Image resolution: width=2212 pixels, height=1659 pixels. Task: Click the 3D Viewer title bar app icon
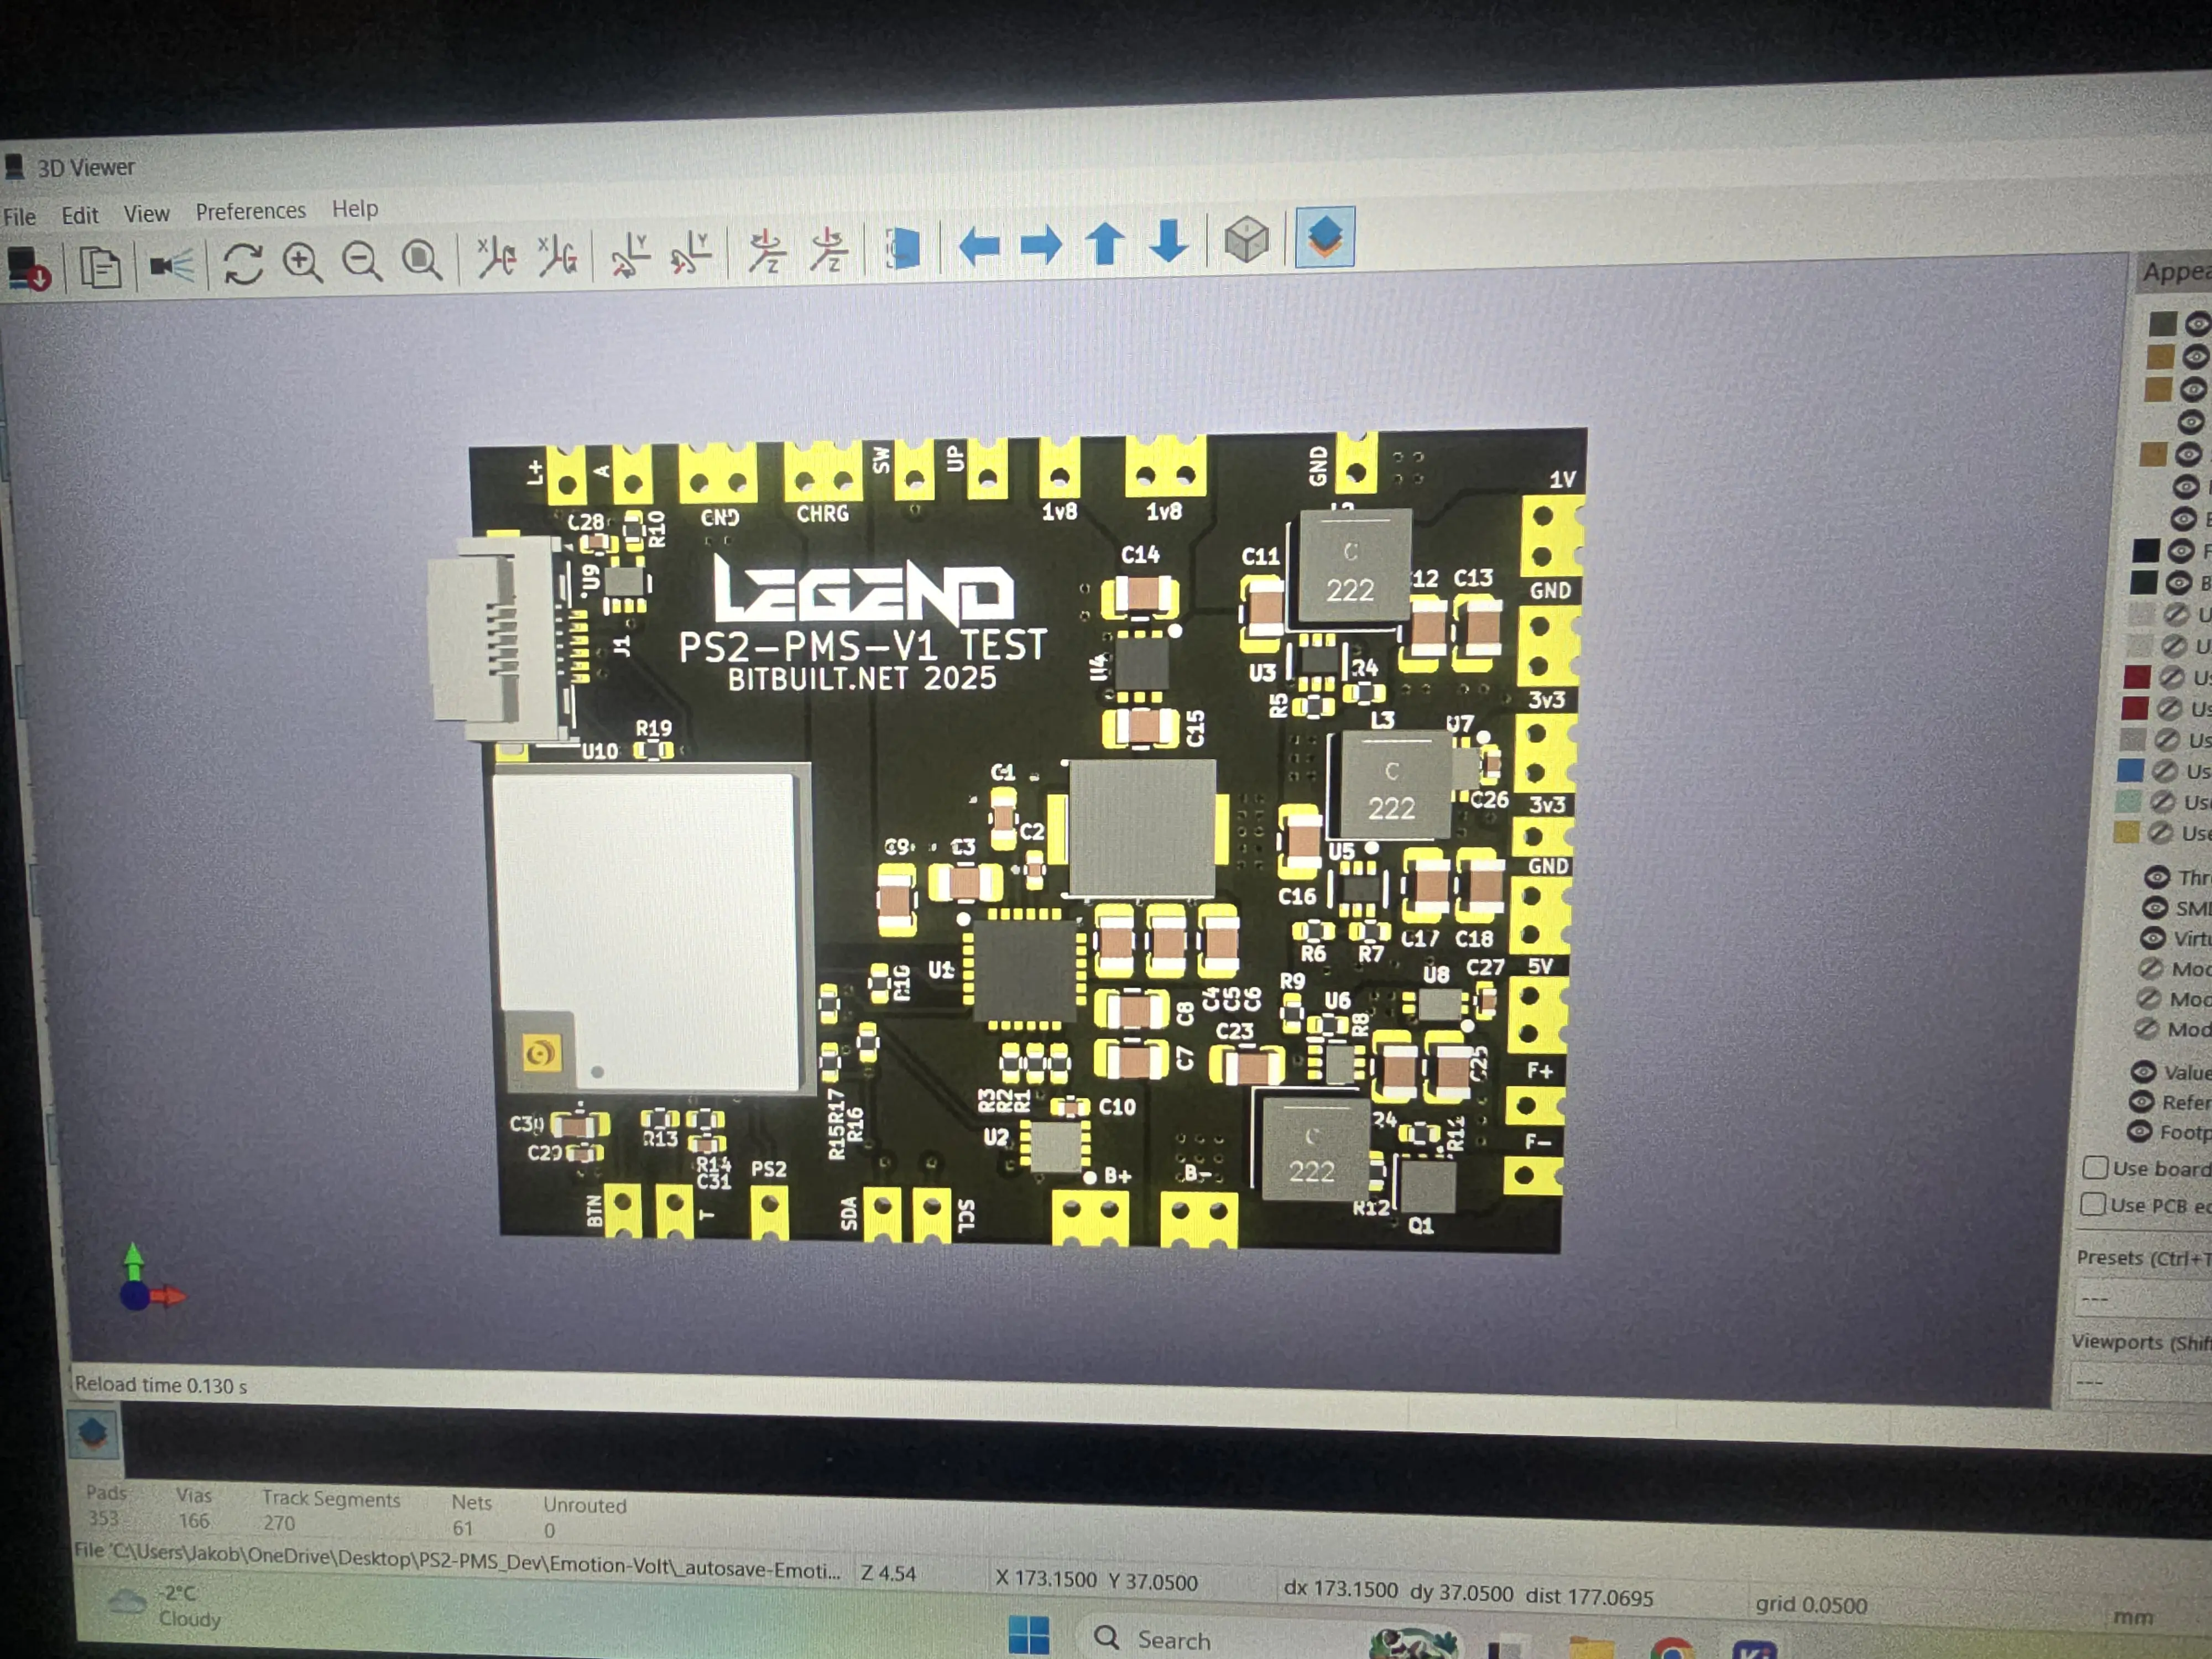click(x=15, y=166)
